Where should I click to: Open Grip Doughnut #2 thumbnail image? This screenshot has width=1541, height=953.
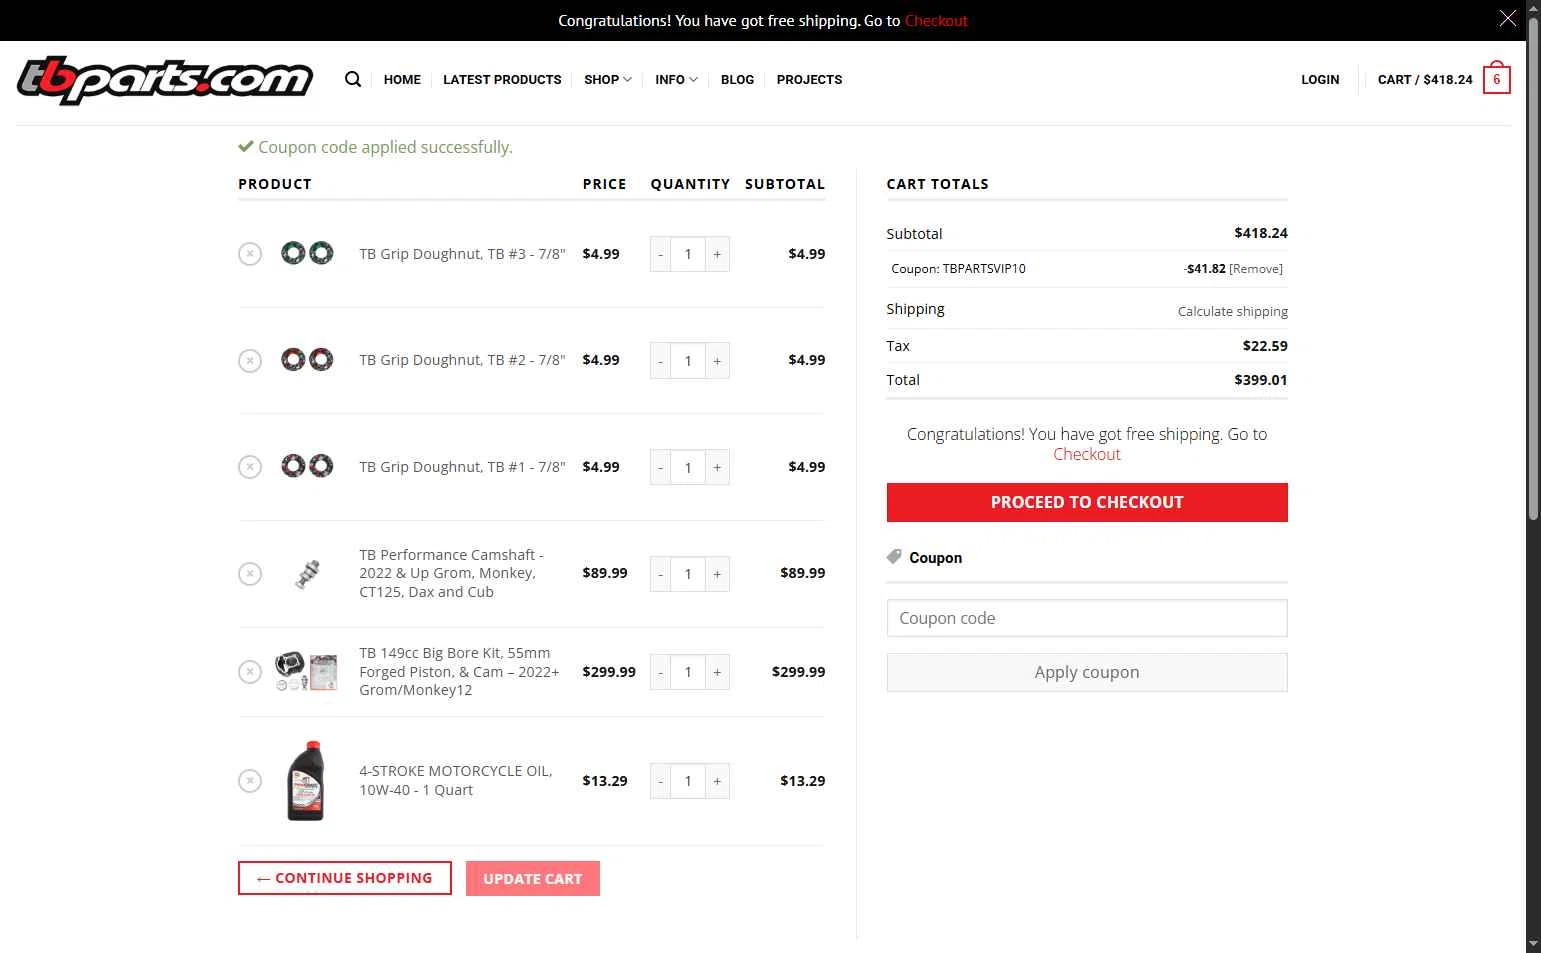(x=307, y=359)
